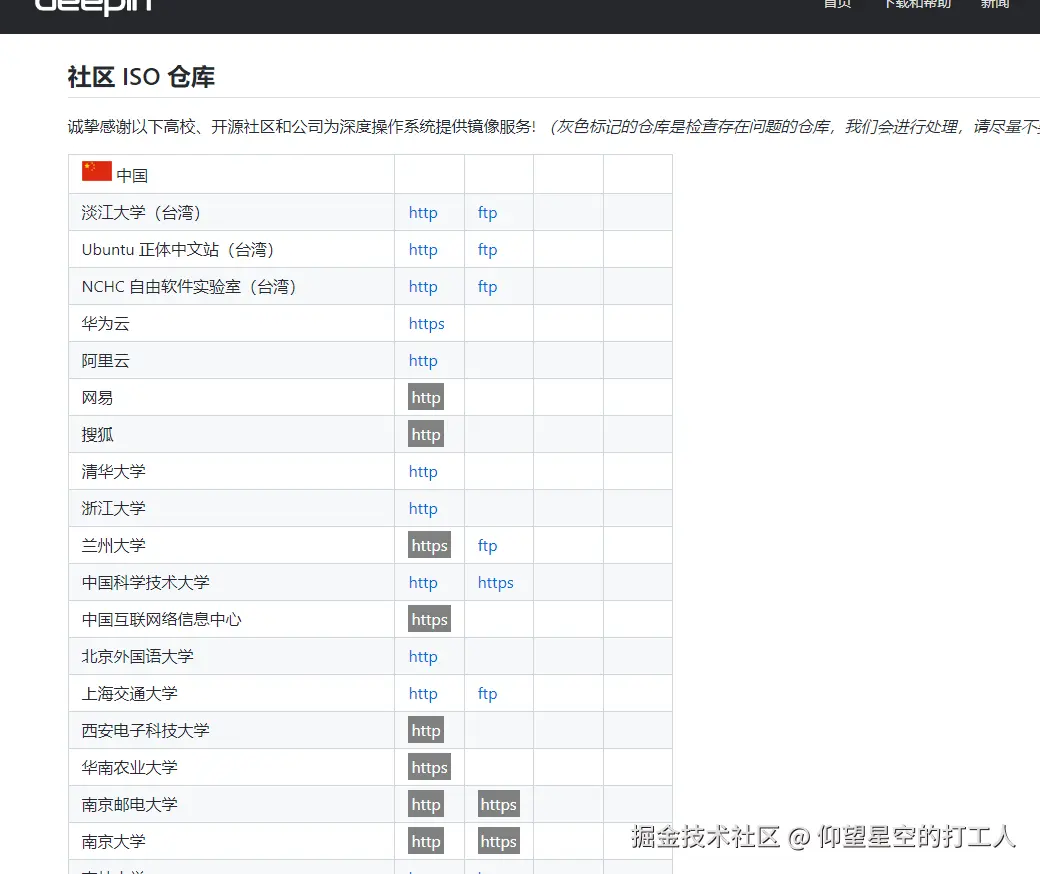Open http link for NCHC 自由软件实验室
This screenshot has width=1040, height=874.
tap(423, 287)
